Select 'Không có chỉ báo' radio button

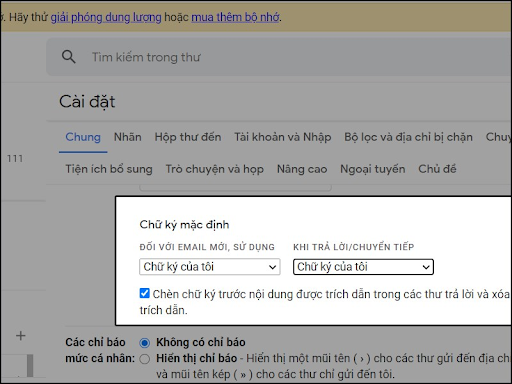click(x=145, y=343)
